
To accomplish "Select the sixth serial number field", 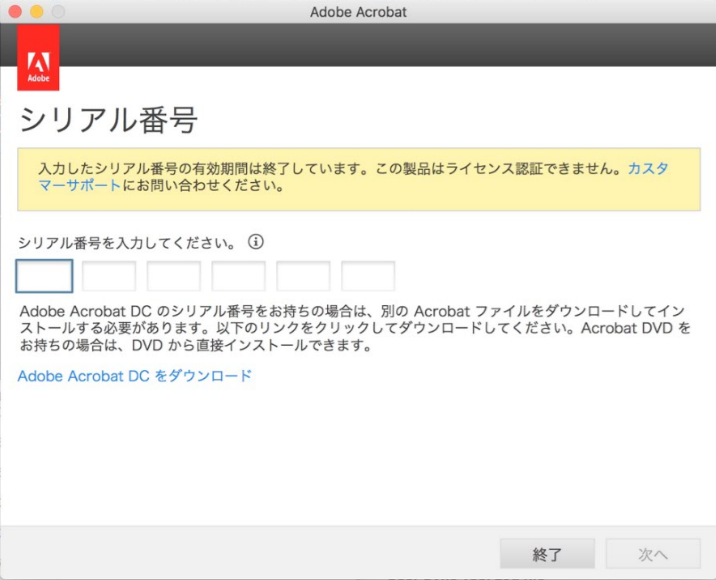I will click(368, 276).
